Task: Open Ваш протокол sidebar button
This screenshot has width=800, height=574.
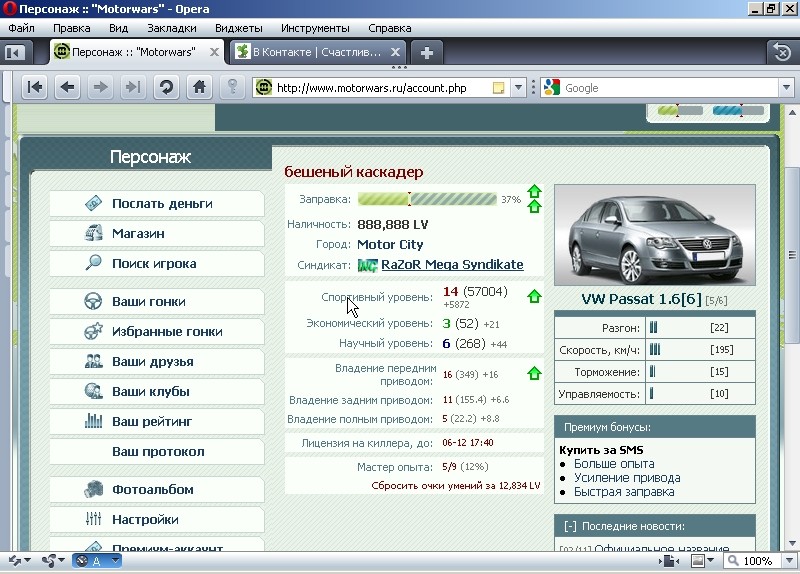Action: click(x=157, y=452)
